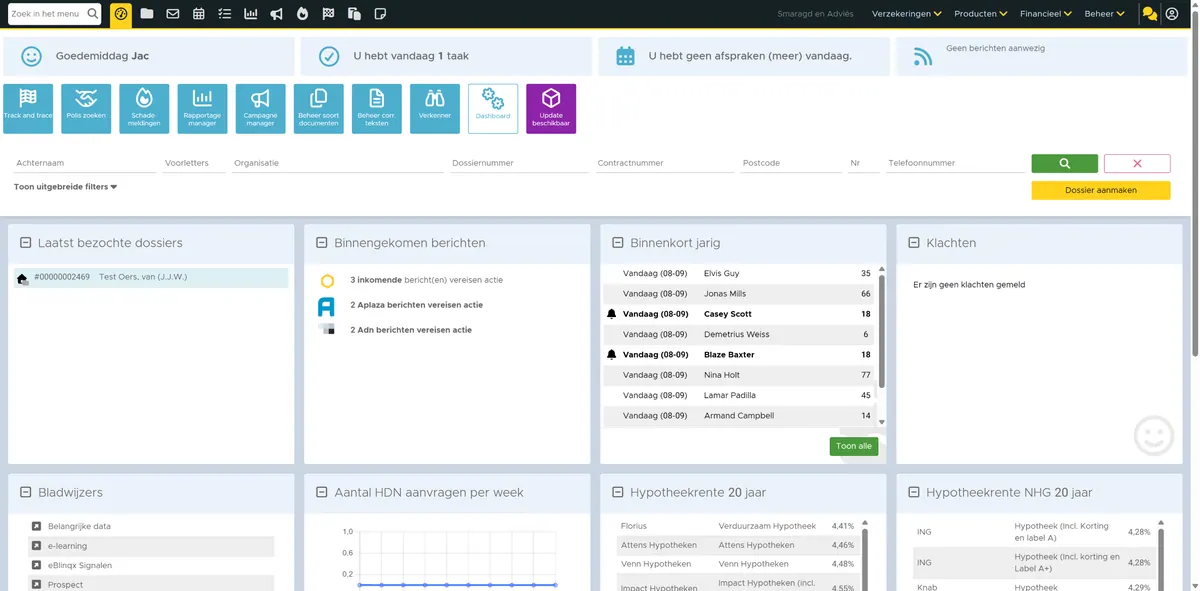This screenshot has height=591, width=1200.
Task: Expand the Verzekeringen menu
Action: point(907,14)
